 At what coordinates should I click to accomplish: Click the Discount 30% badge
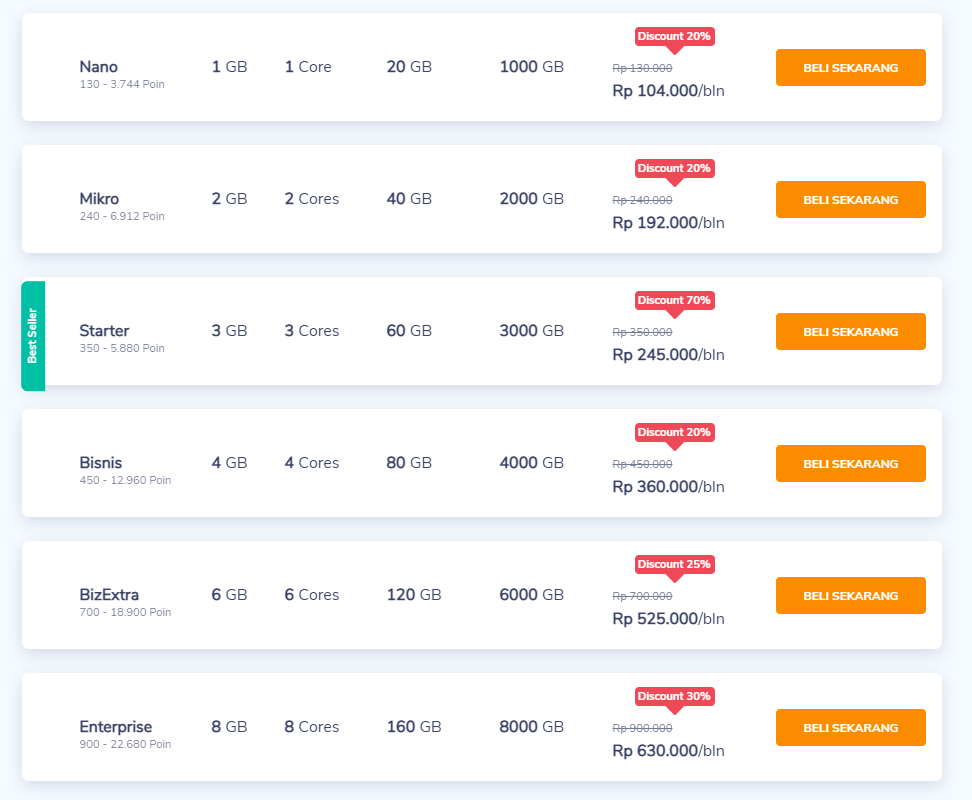[x=674, y=696]
